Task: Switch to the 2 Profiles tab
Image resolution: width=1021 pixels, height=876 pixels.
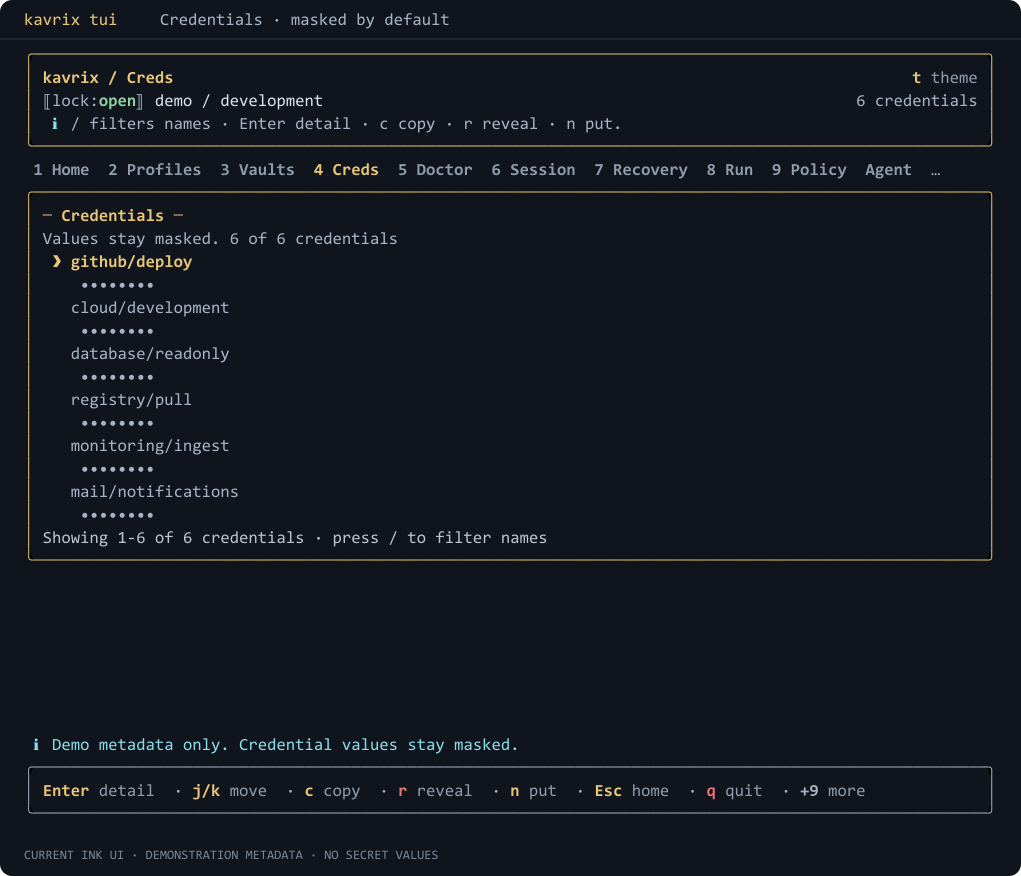Action: click(154, 170)
